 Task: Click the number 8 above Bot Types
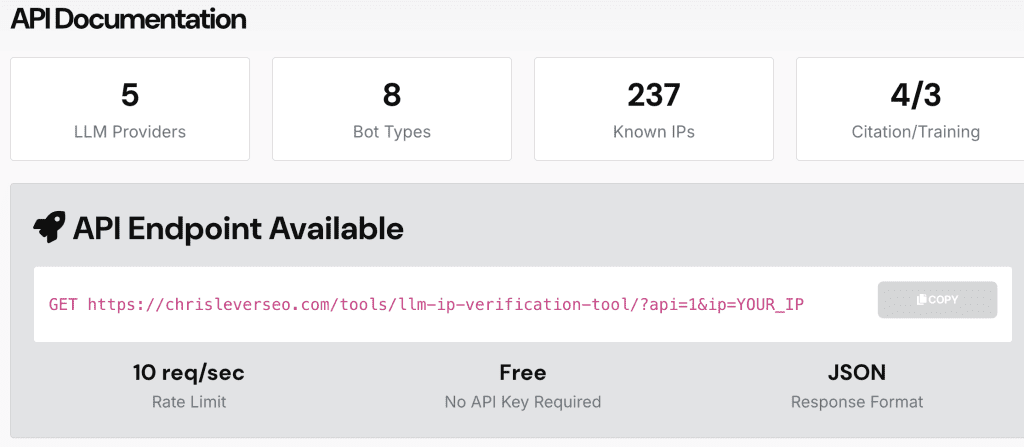[392, 95]
